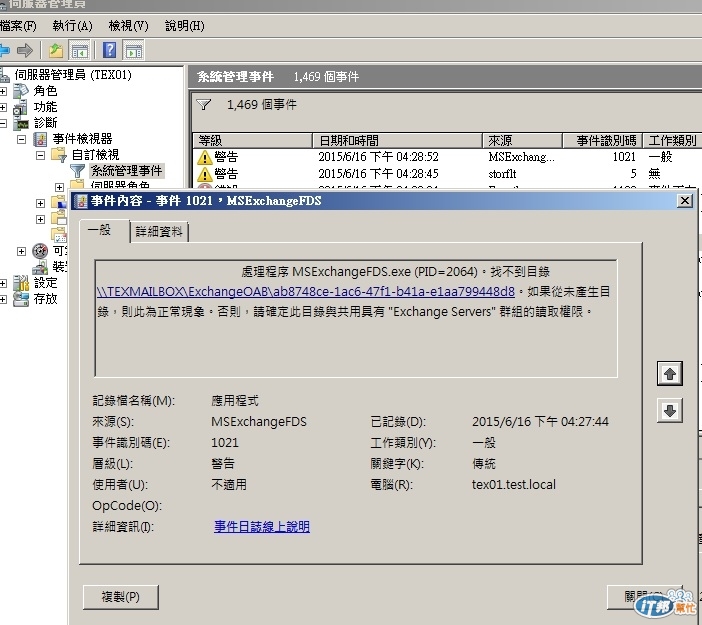702x625 pixels.
Task: Select the 功能 node icon
Action: pyautogui.click(x=21, y=107)
